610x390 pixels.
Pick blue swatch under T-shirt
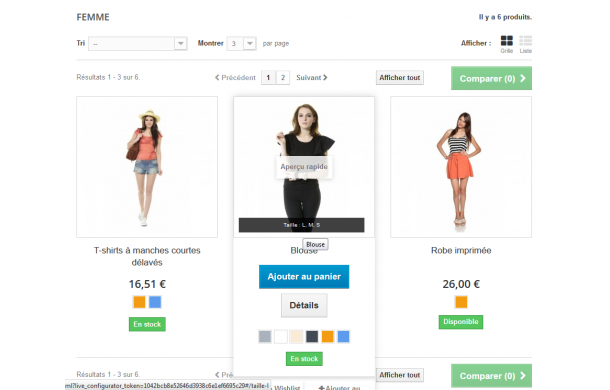point(155,302)
